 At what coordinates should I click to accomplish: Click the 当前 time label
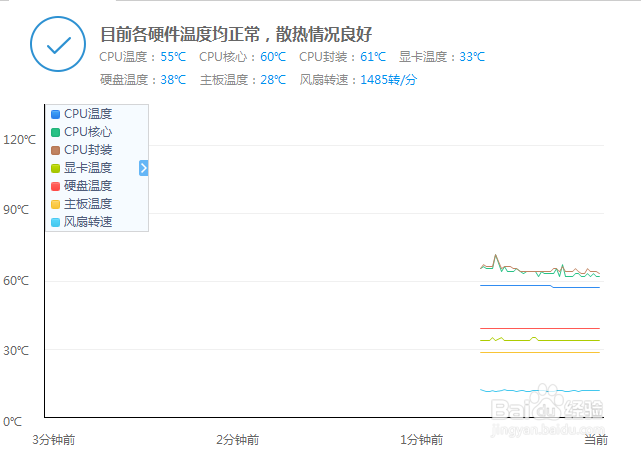click(596, 440)
